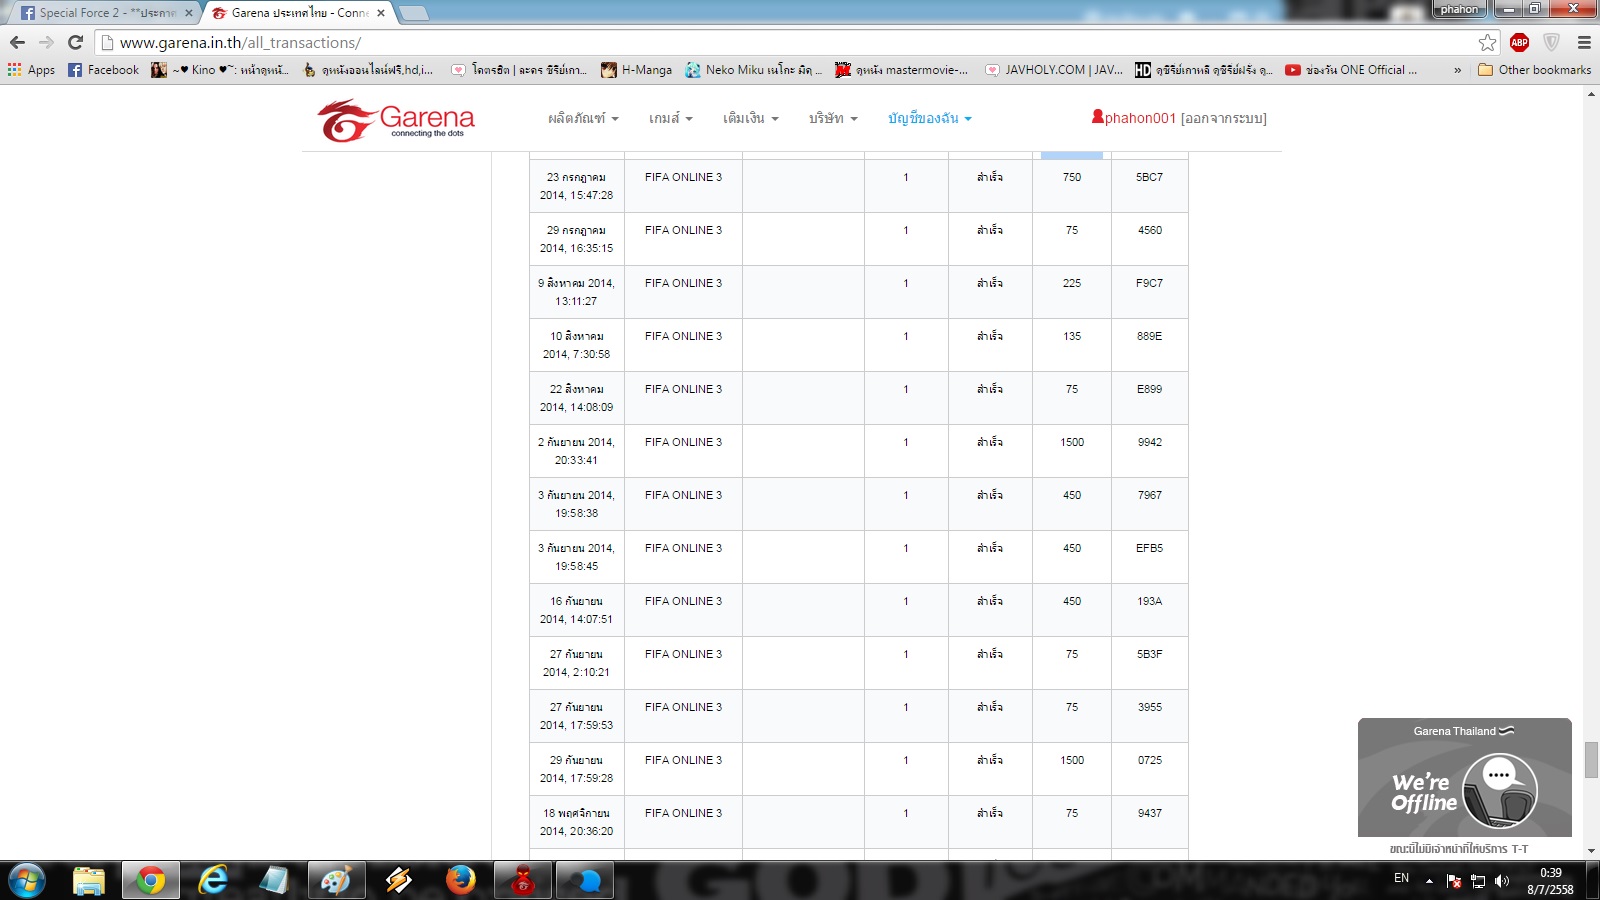Screen dimensions: 1600x900
Task: Open the Chrome hamburger menu
Action: 1584,42
